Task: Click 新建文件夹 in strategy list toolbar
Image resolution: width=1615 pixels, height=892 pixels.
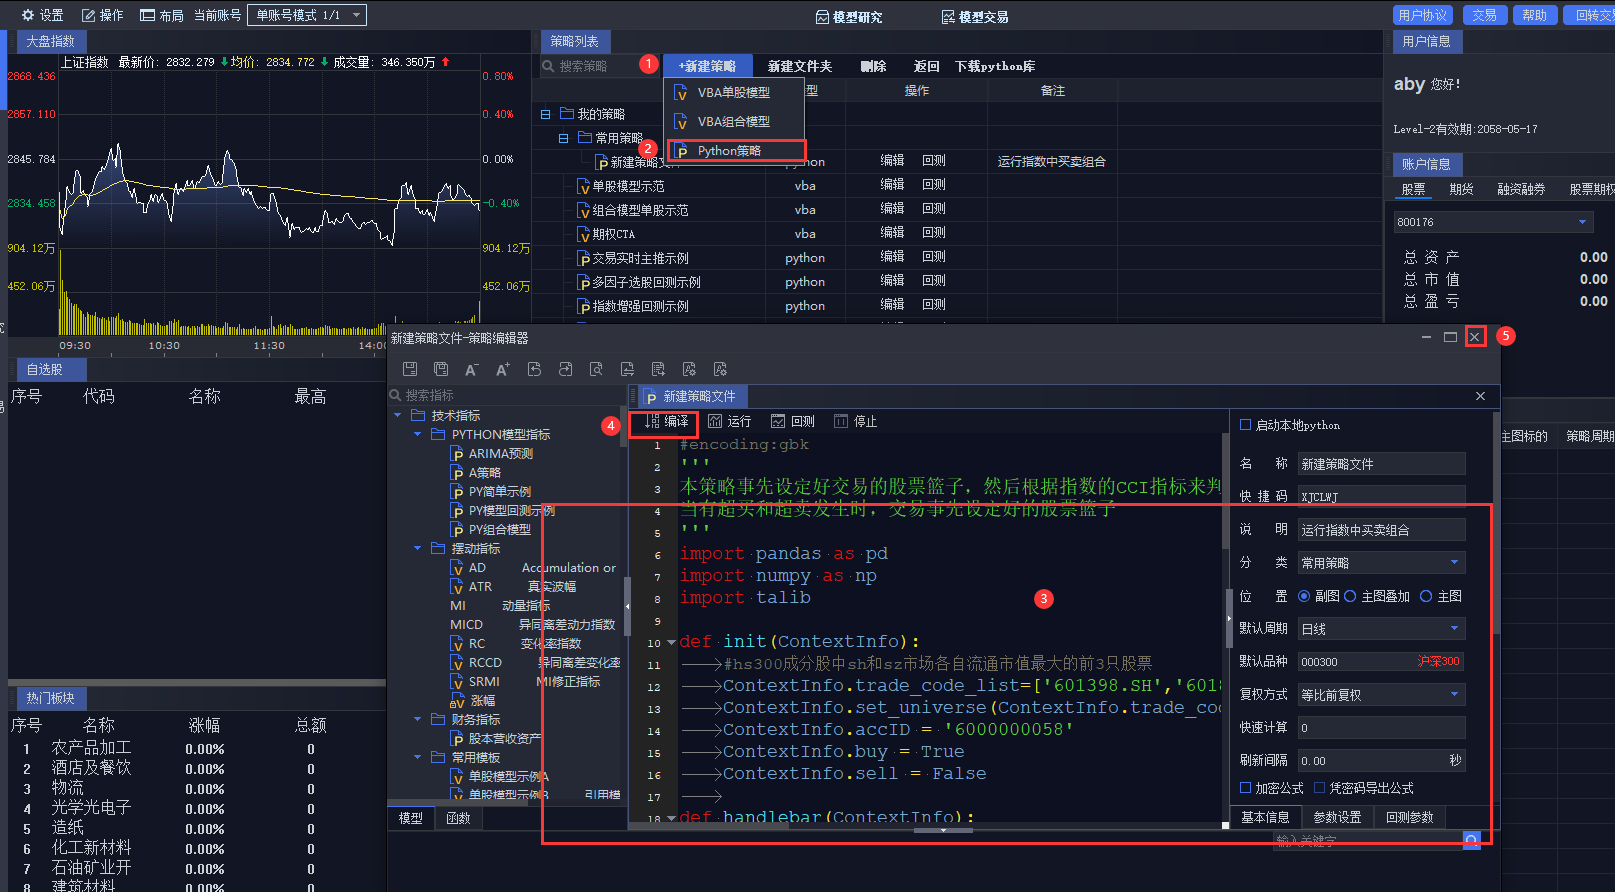Action: tap(800, 66)
